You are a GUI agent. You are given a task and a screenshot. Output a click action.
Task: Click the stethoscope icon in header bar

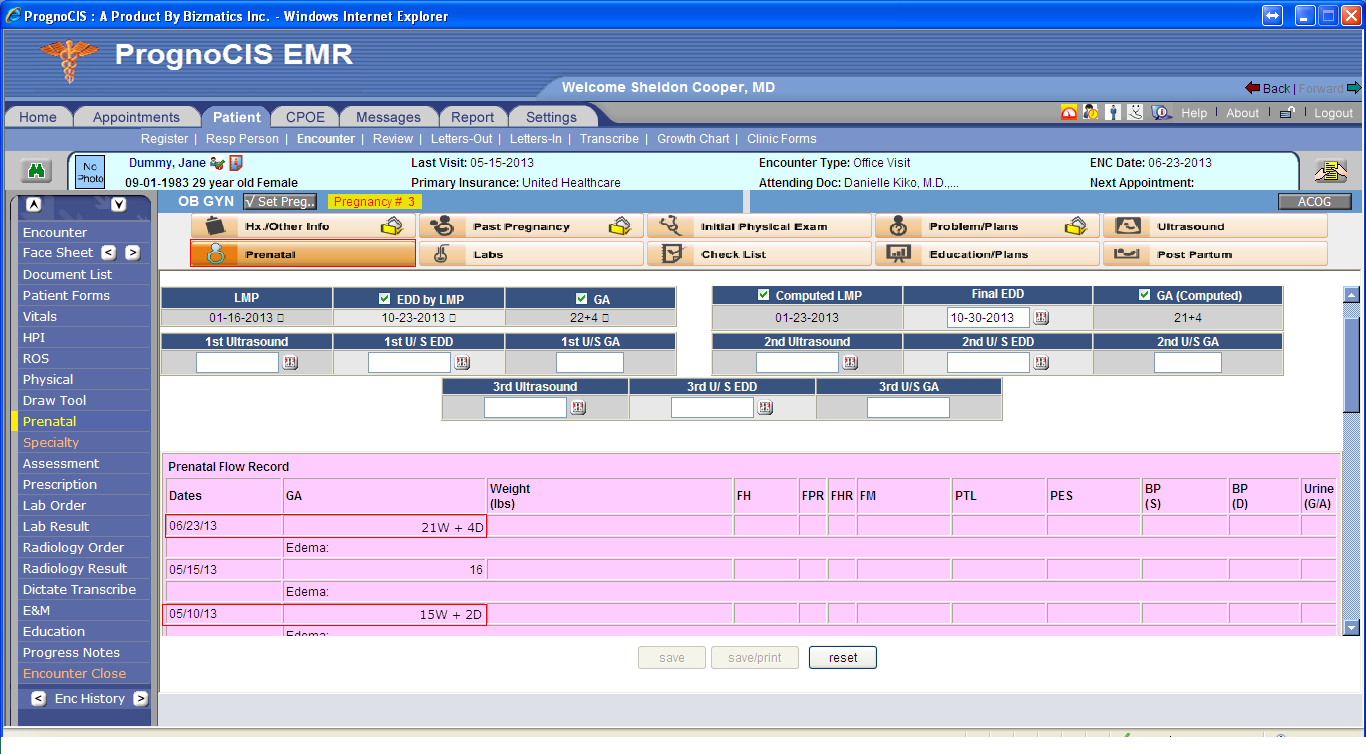click(1135, 113)
